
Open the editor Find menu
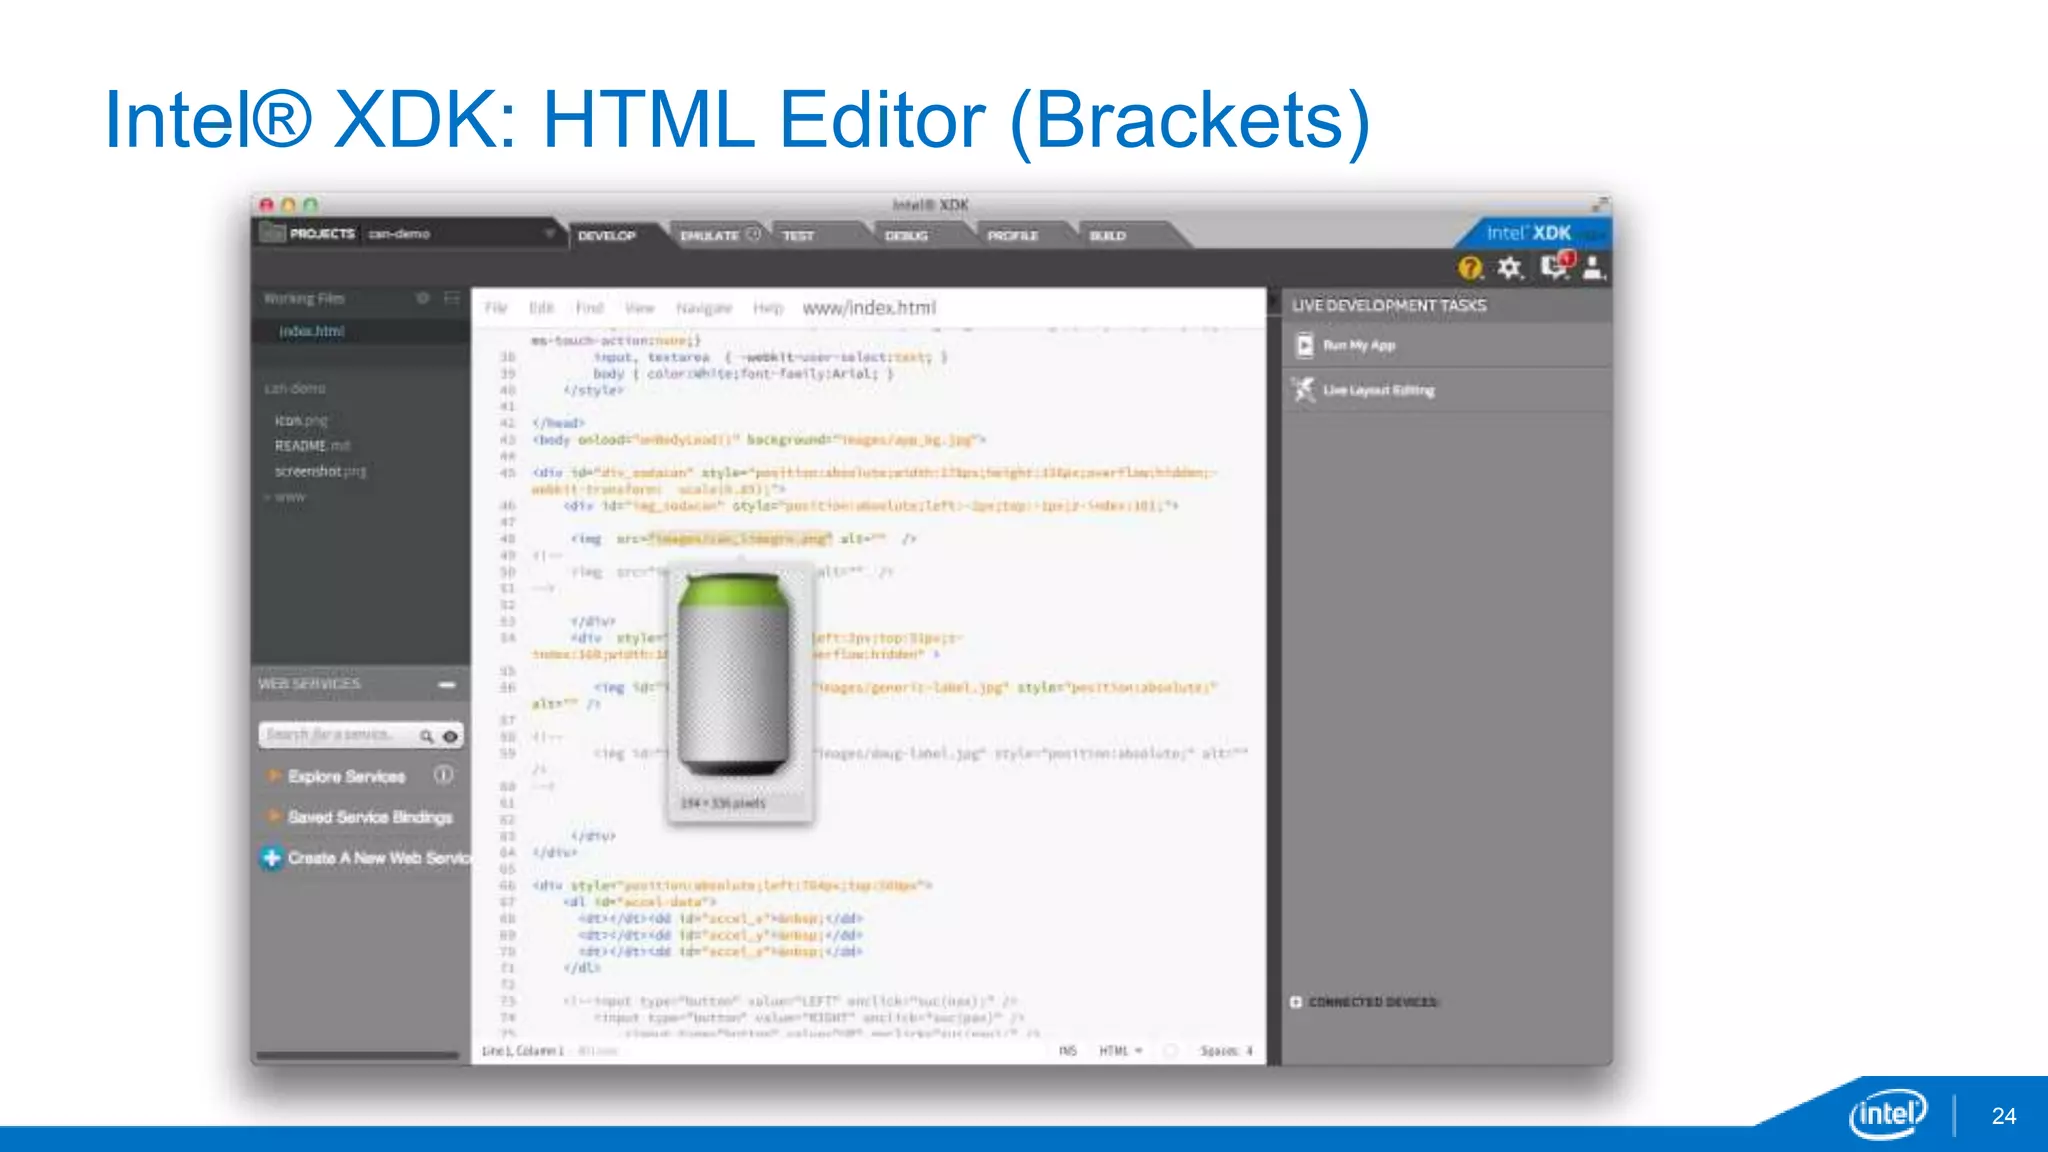590,308
